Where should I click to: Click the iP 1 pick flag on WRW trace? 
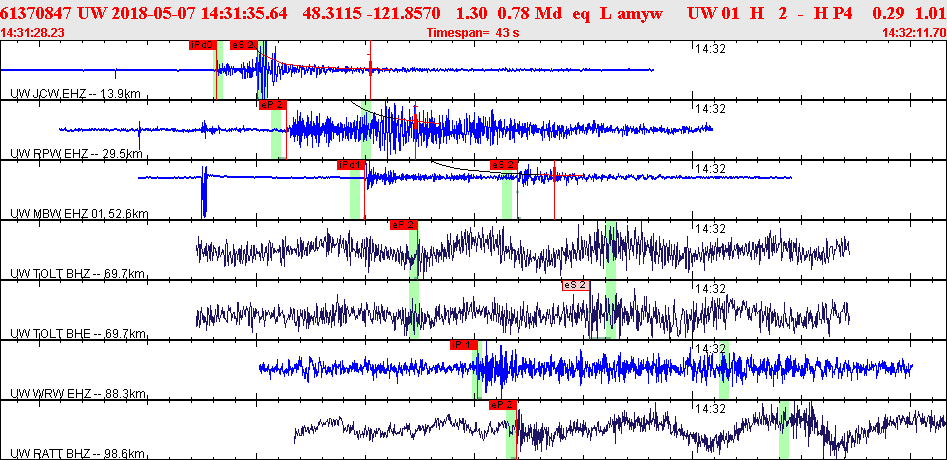[x=463, y=345]
